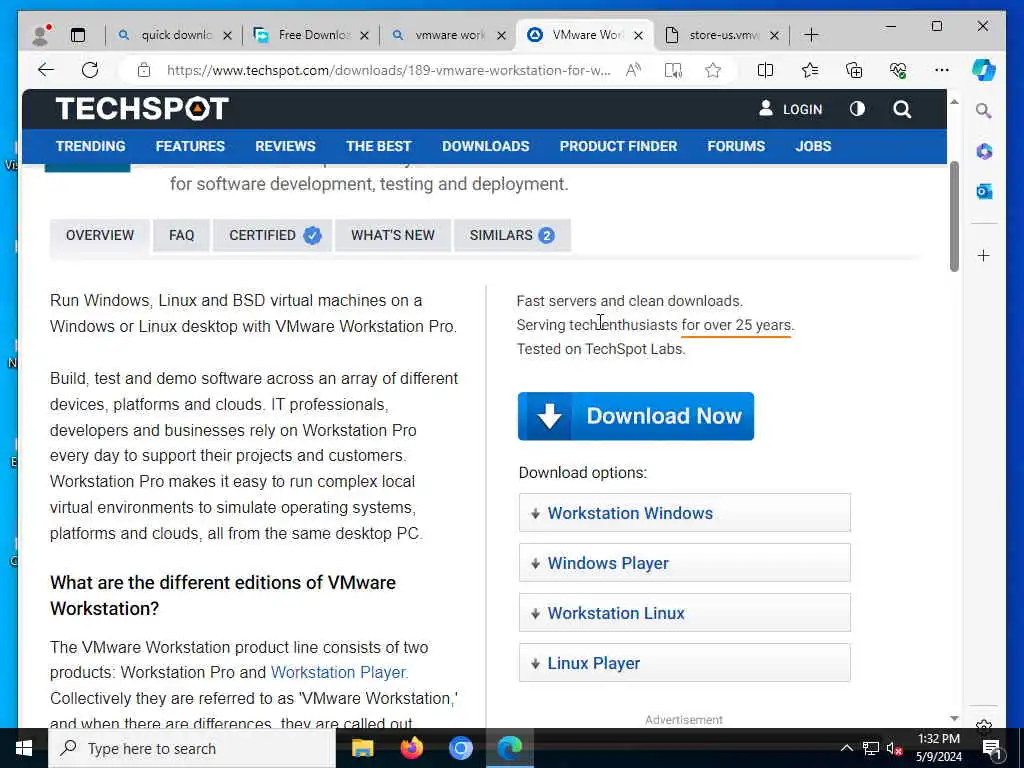Select the CERTIFIED tab
The height and width of the screenshot is (768, 1024).
tap(273, 235)
